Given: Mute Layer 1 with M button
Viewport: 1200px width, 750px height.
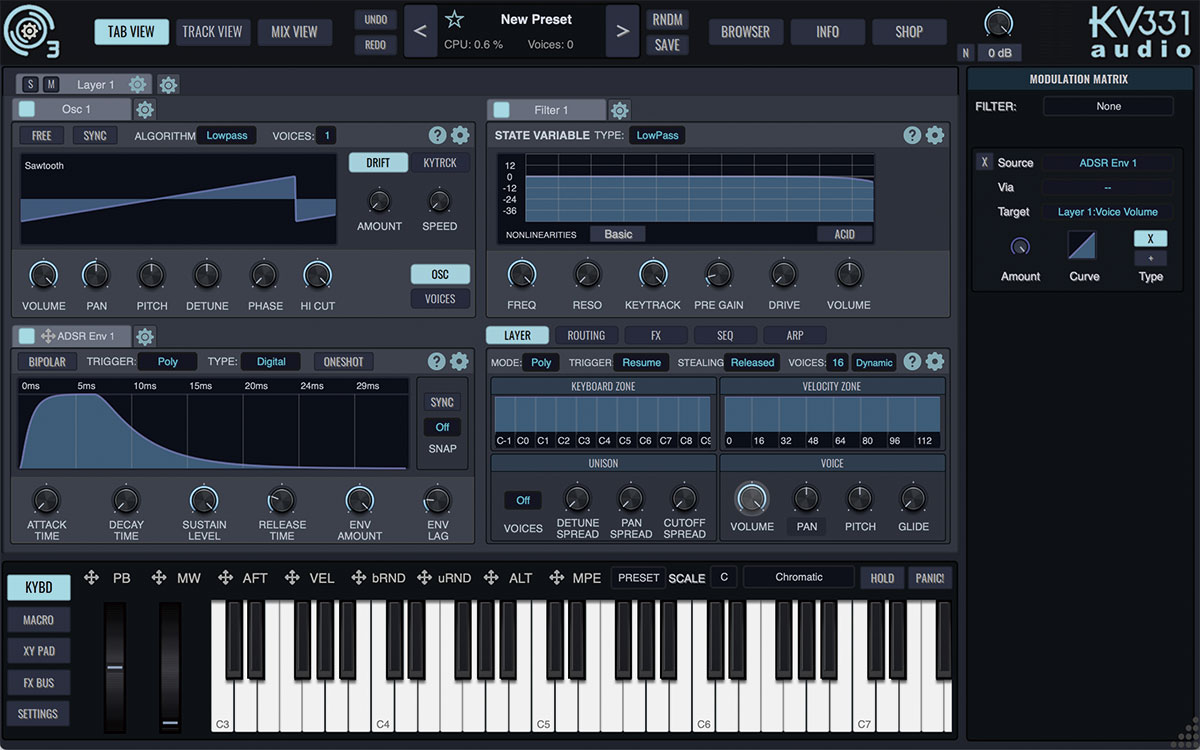Looking at the screenshot, I should pos(51,85).
